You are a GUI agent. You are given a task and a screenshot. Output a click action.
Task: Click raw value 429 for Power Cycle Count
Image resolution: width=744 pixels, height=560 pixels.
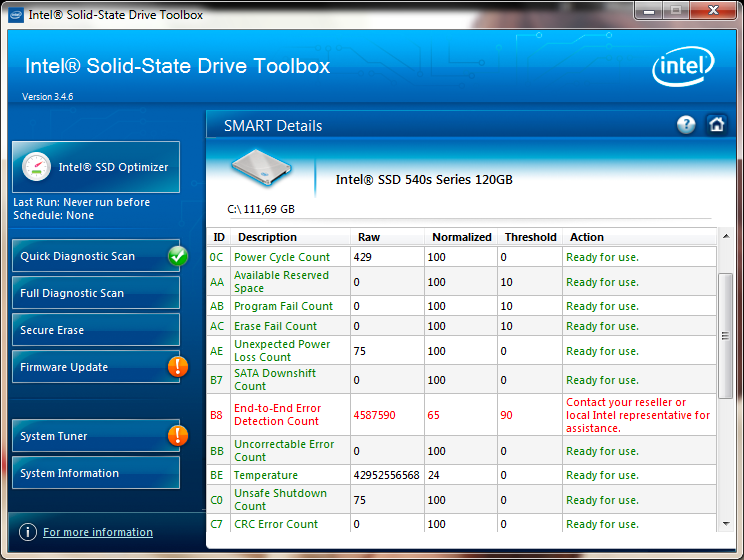pyautogui.click(x=363, y=257)
